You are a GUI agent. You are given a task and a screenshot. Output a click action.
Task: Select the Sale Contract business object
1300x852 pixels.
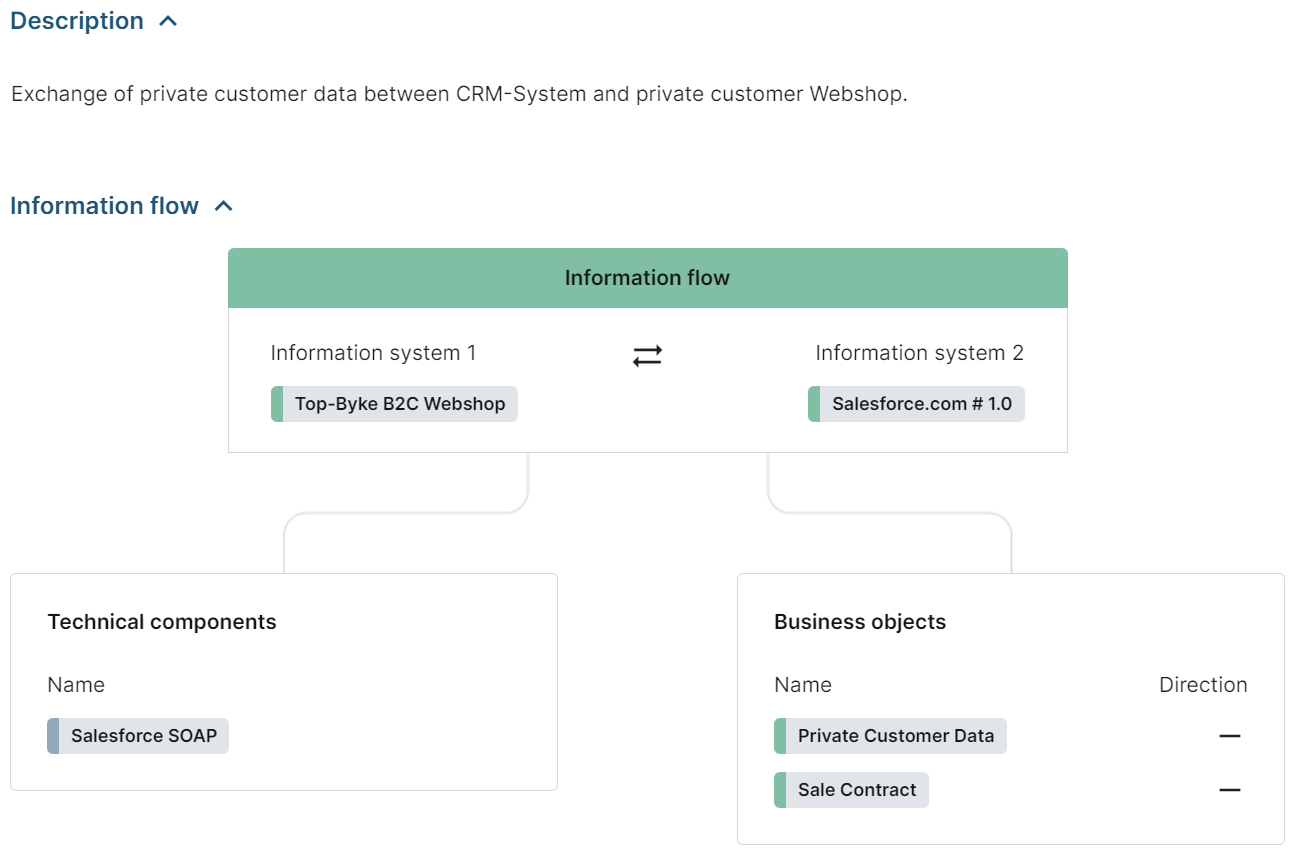coord(856,790)
